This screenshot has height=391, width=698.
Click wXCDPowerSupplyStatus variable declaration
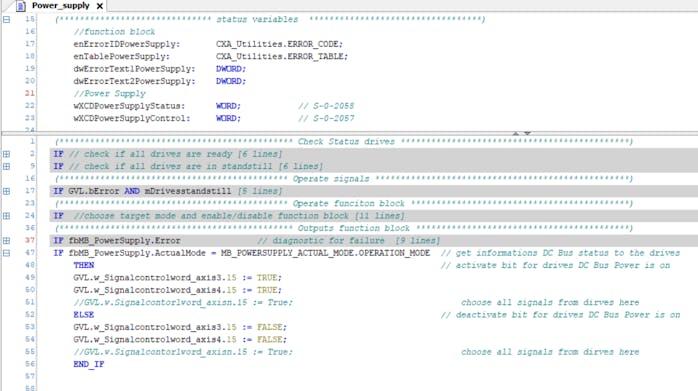click(129, 106)
